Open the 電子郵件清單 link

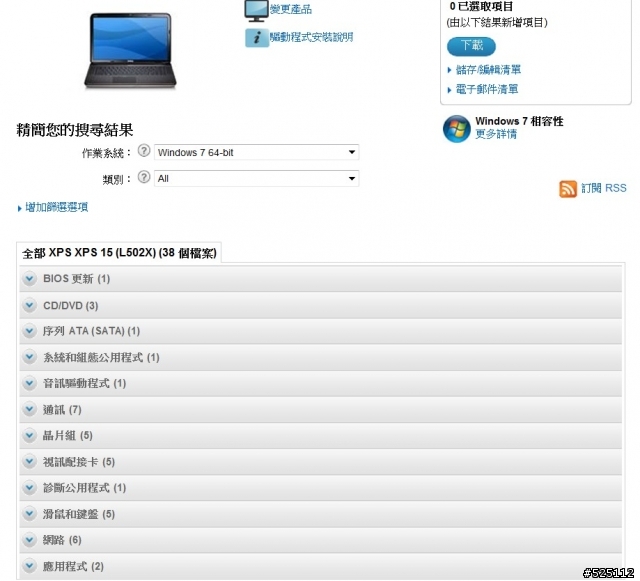pyautogui.click(x=487, y=89)
